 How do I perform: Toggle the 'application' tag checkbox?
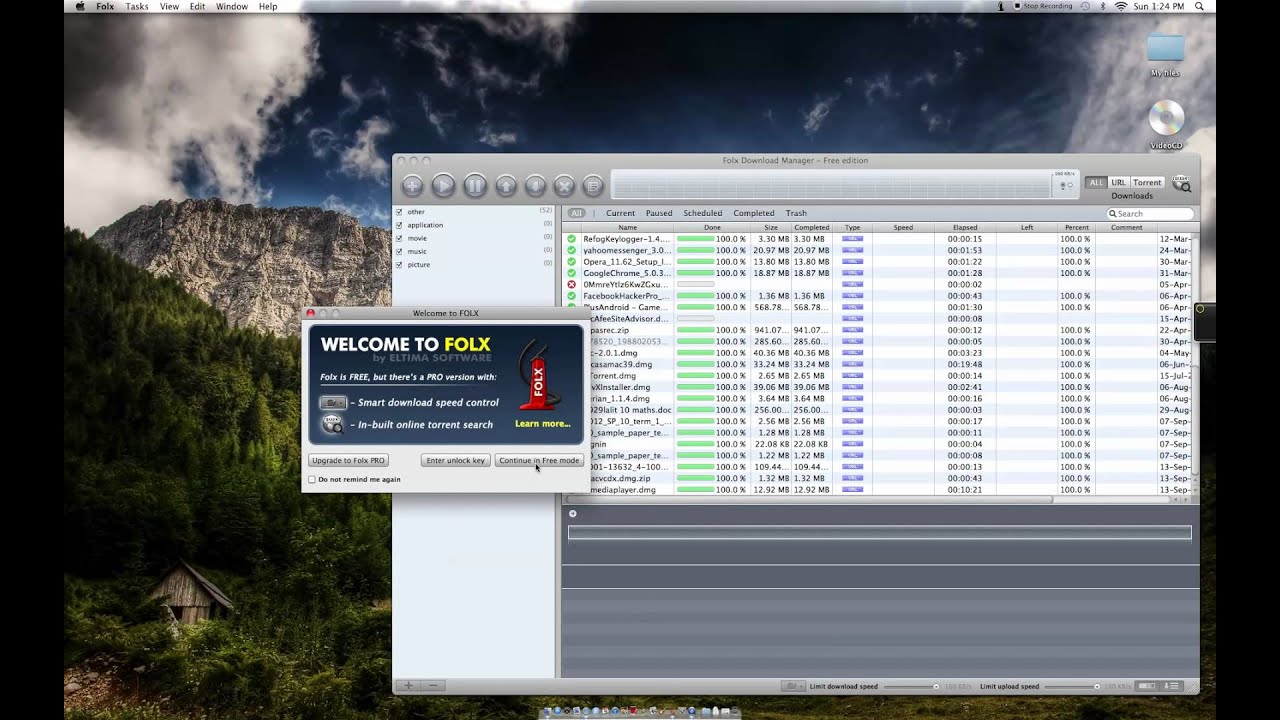(399, 225)
